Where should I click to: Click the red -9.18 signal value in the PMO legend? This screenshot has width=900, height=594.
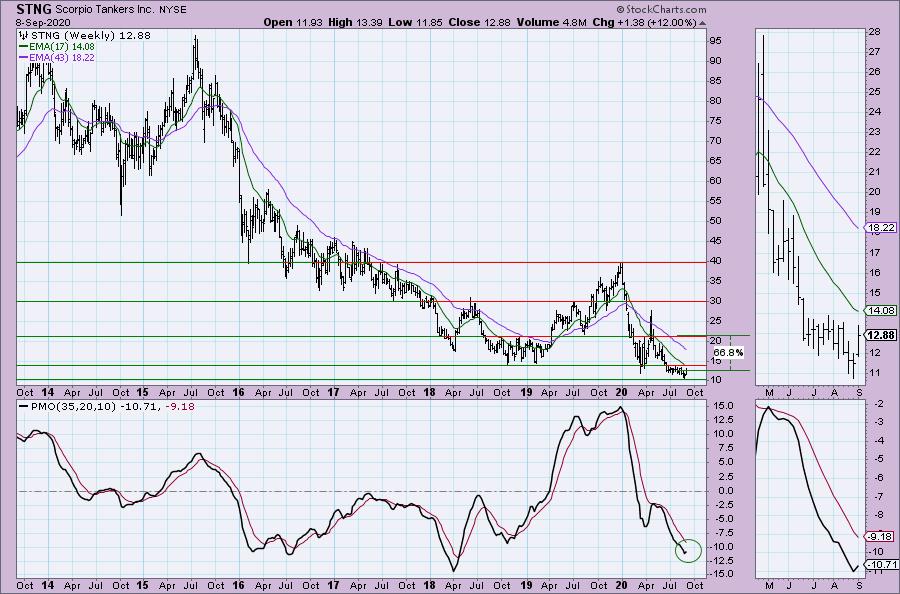[179, 406]
